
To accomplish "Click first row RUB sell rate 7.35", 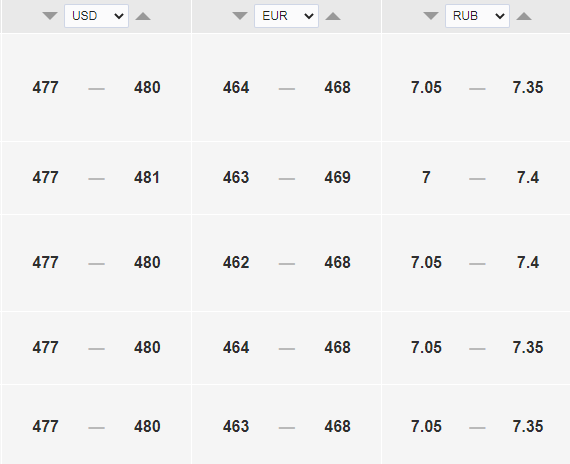I will (528, 88).
